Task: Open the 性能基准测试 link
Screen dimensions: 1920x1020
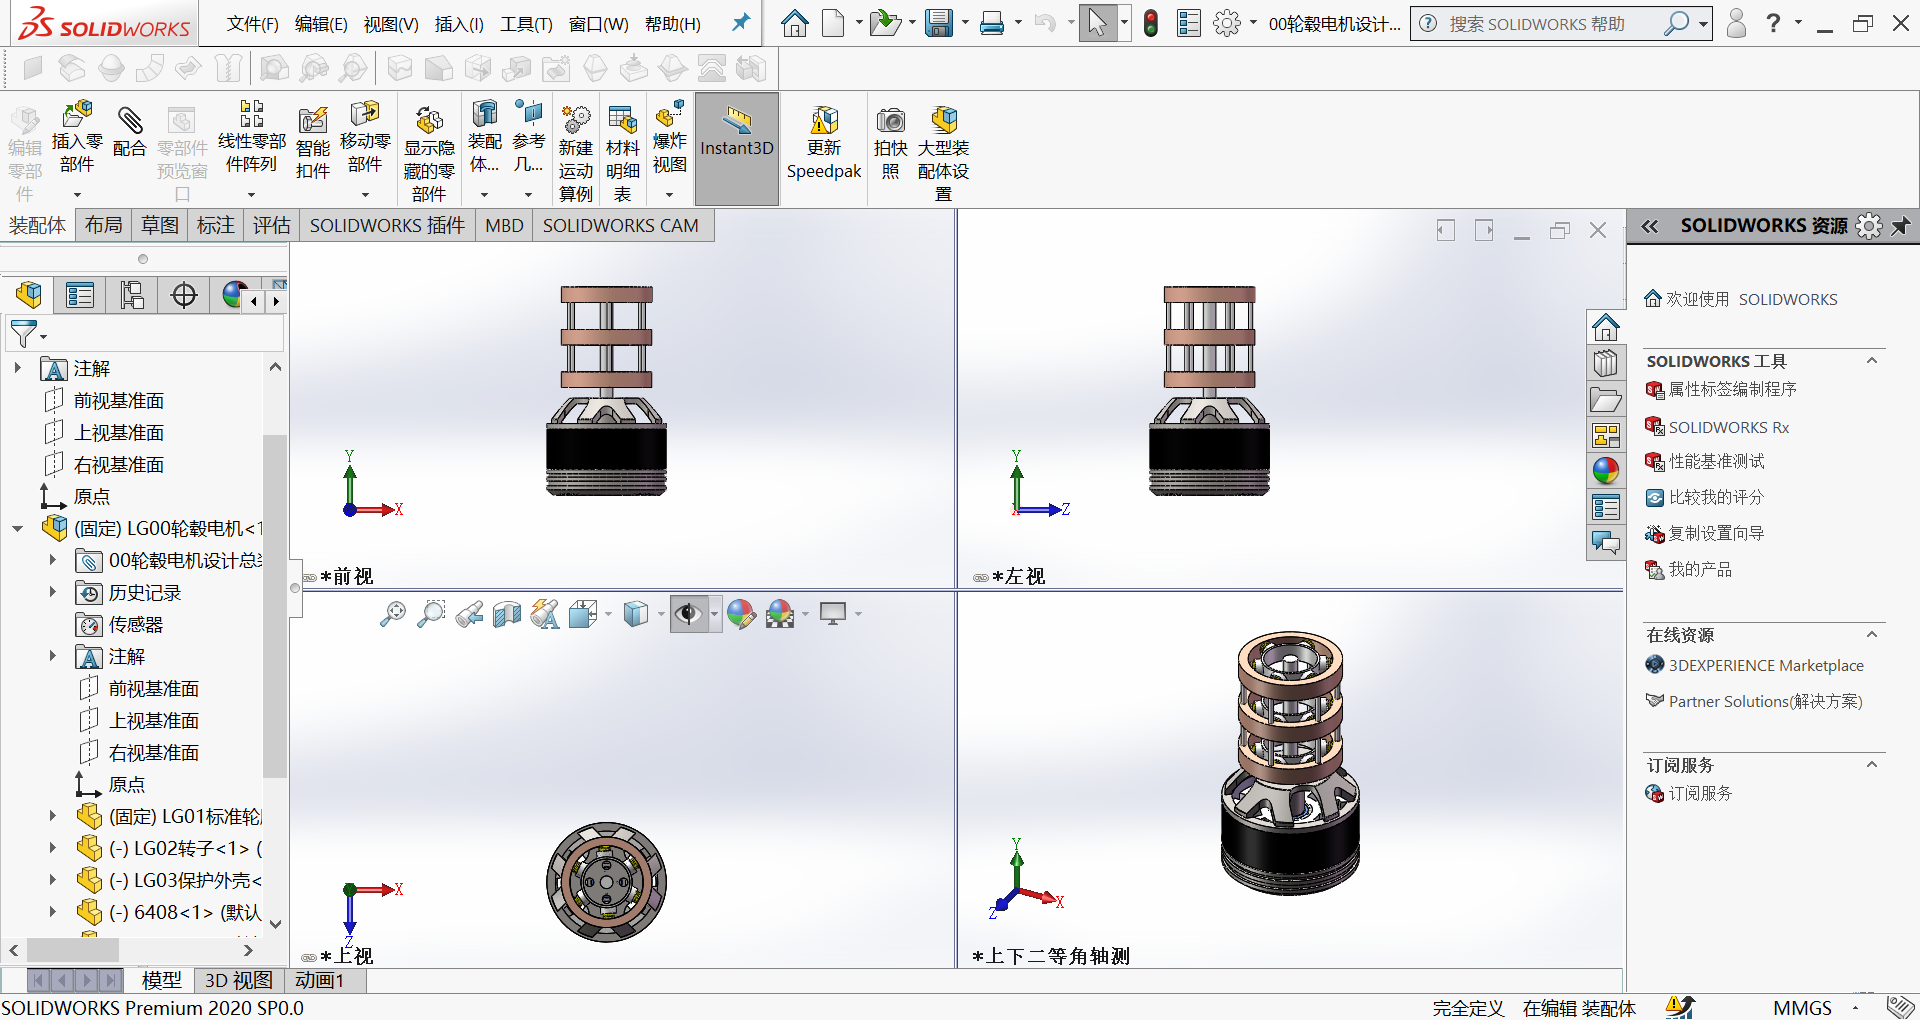Action: tap(1716, 461)
